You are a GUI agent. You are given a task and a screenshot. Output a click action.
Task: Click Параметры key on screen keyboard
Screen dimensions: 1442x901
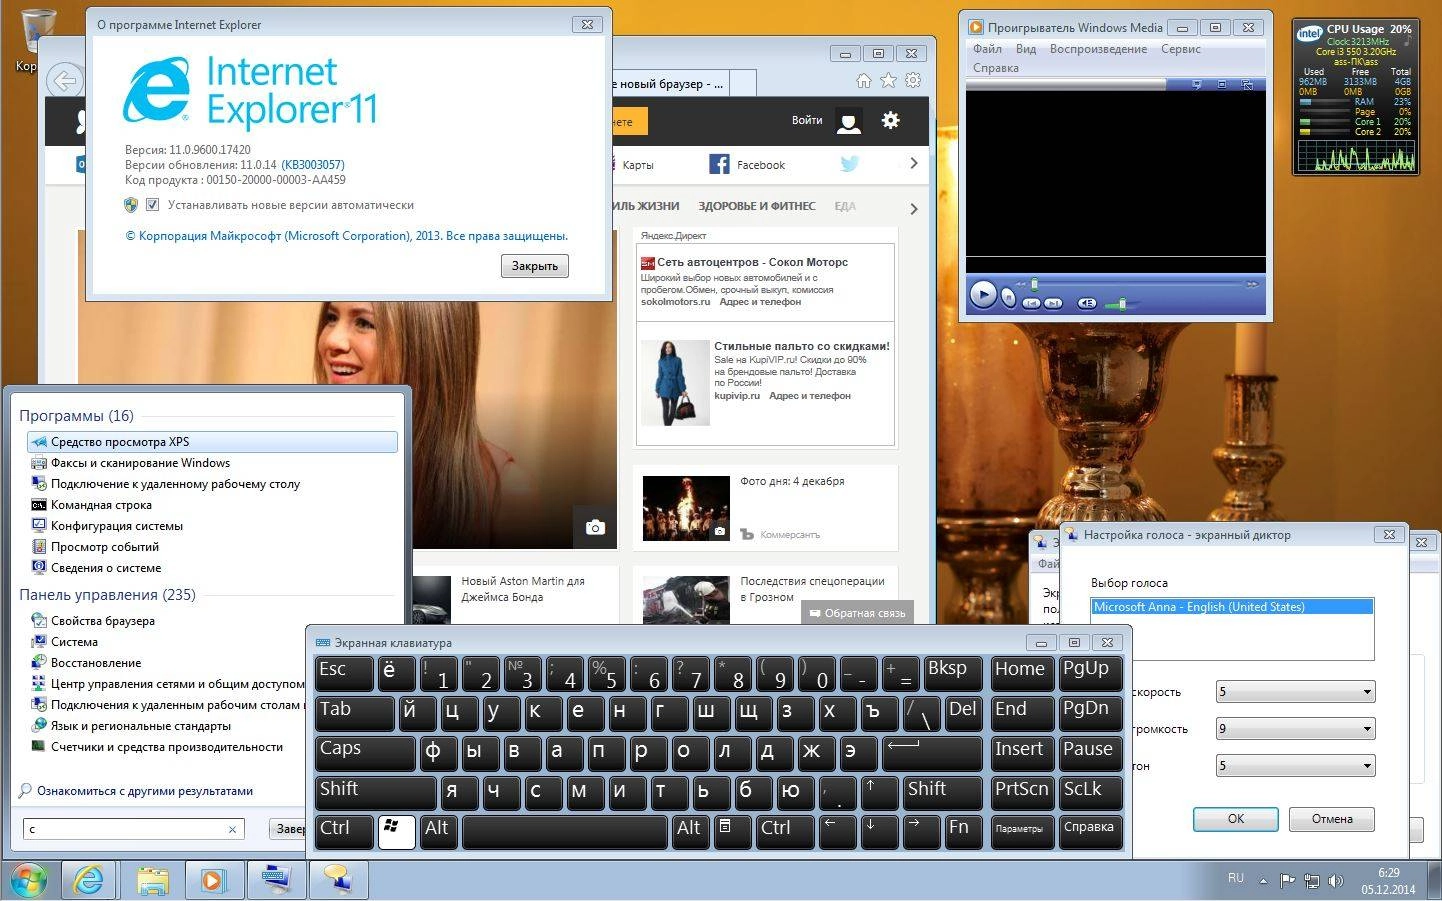pyautogui.click(x=1020, y=831)
